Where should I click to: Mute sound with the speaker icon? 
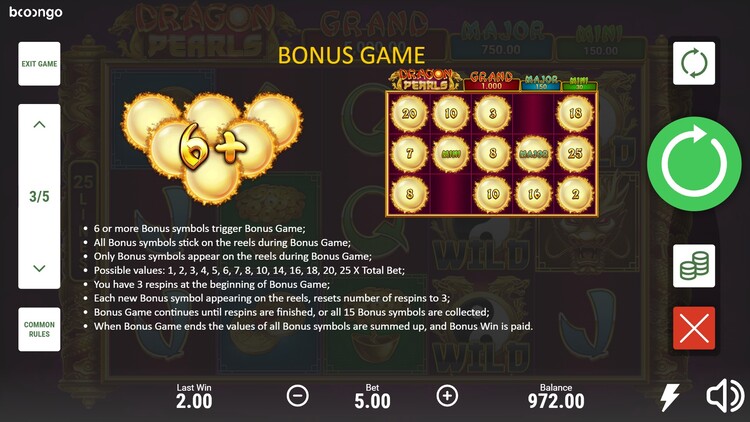tap(725, 396)
